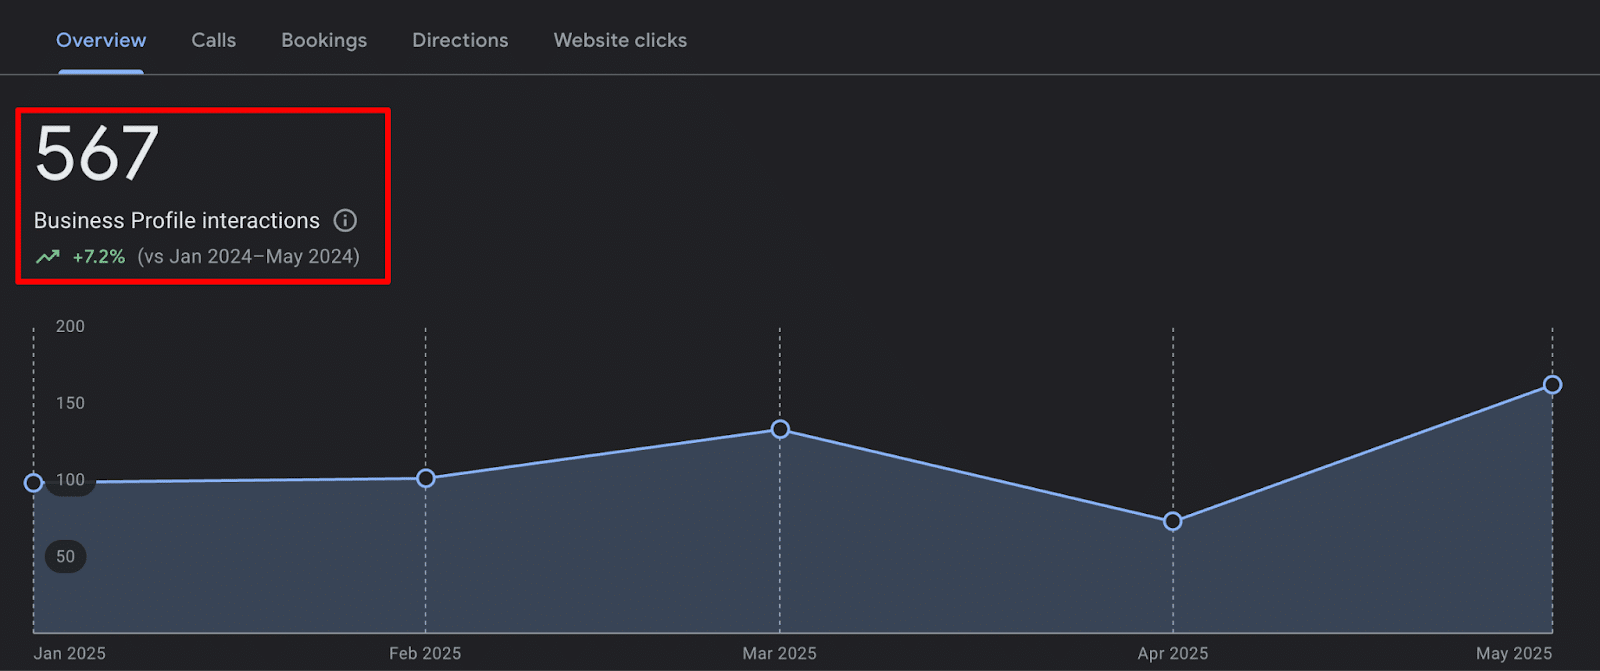
Task: Click the info icon beside Business Profile interactions
Action: (x=345, y=220)
